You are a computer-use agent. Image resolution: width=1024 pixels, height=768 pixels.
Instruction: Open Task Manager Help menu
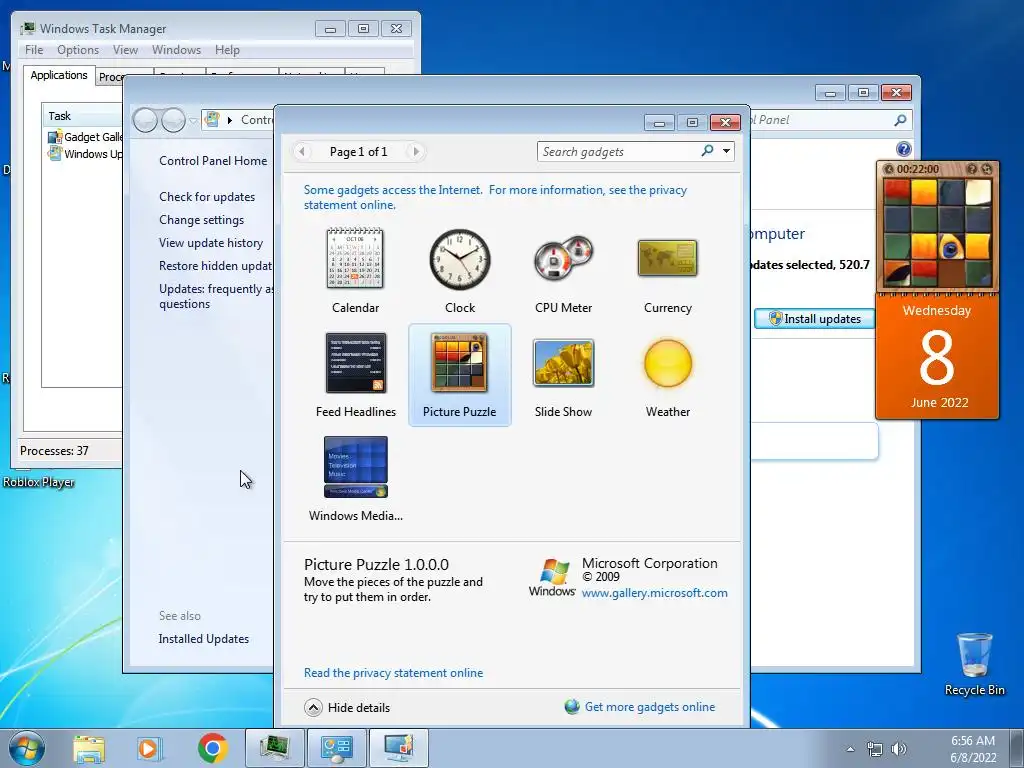pyautogui.click(x=227, y=50)
